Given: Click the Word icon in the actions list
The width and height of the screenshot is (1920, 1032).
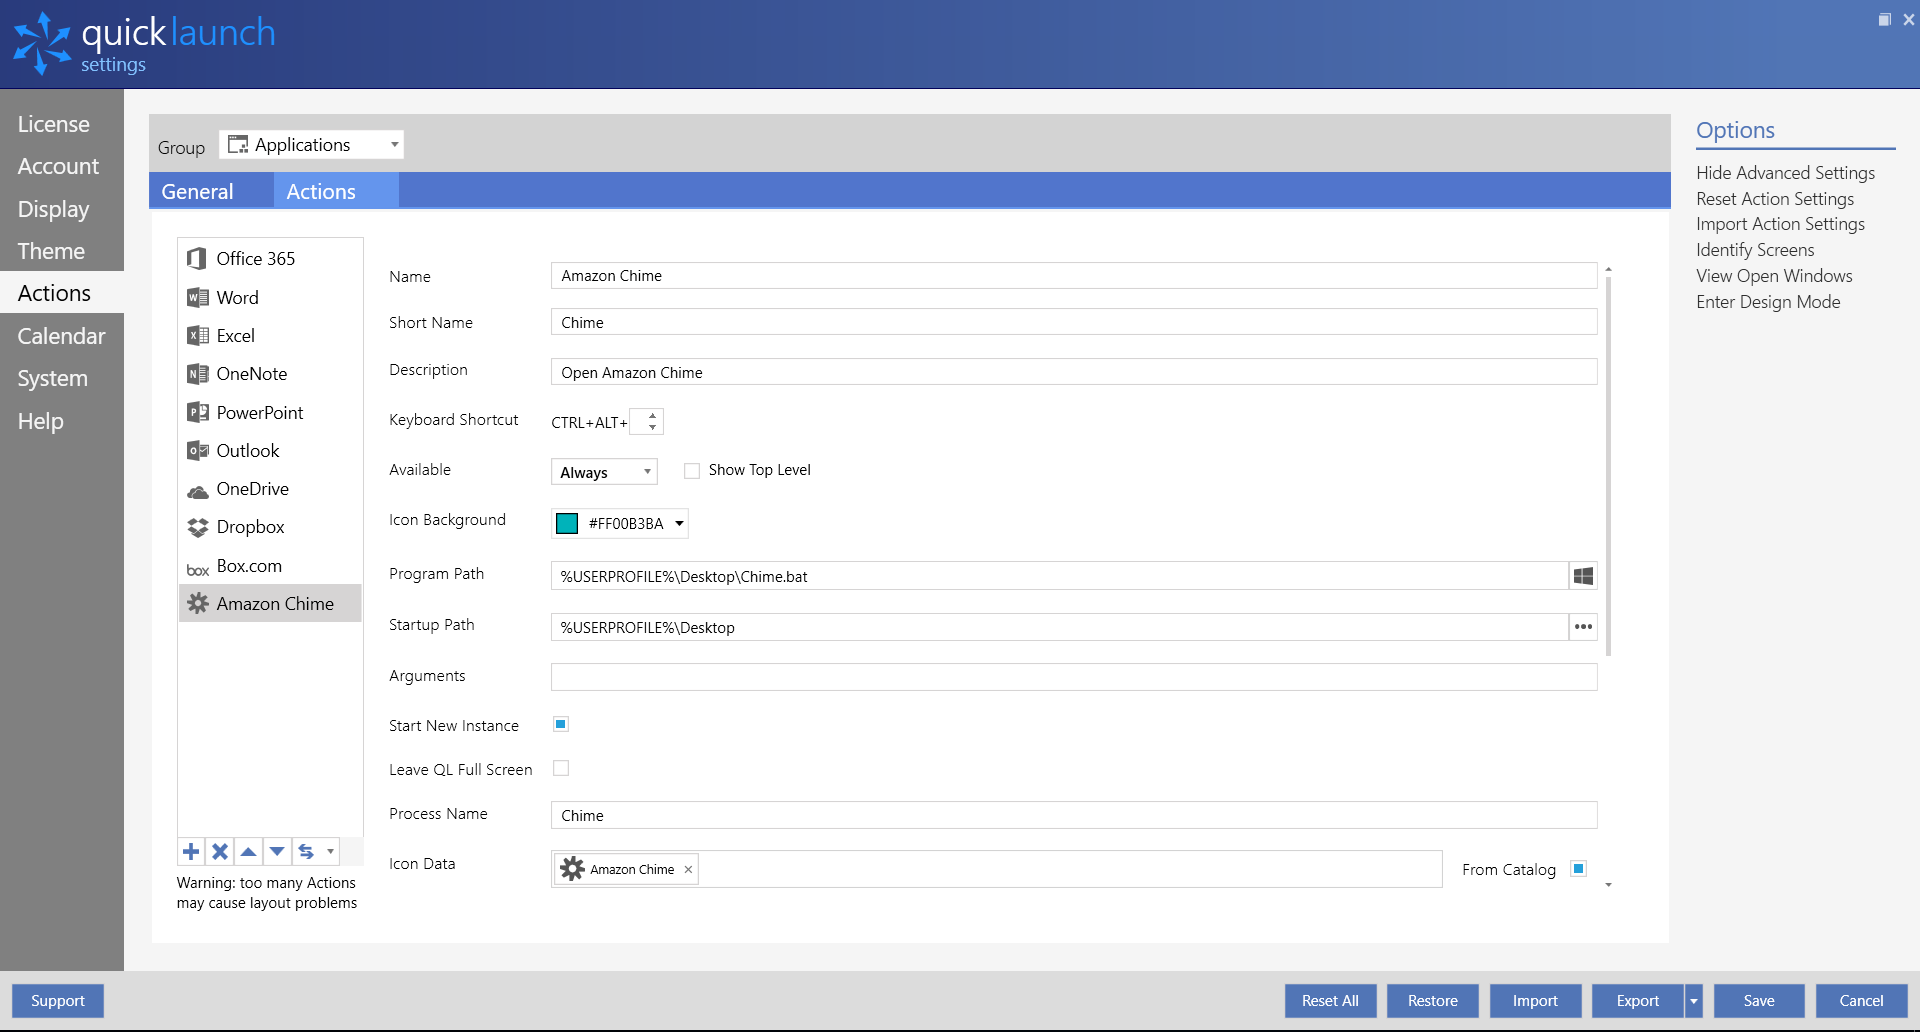Looking at the screenshot, I should tap(197, 298).
